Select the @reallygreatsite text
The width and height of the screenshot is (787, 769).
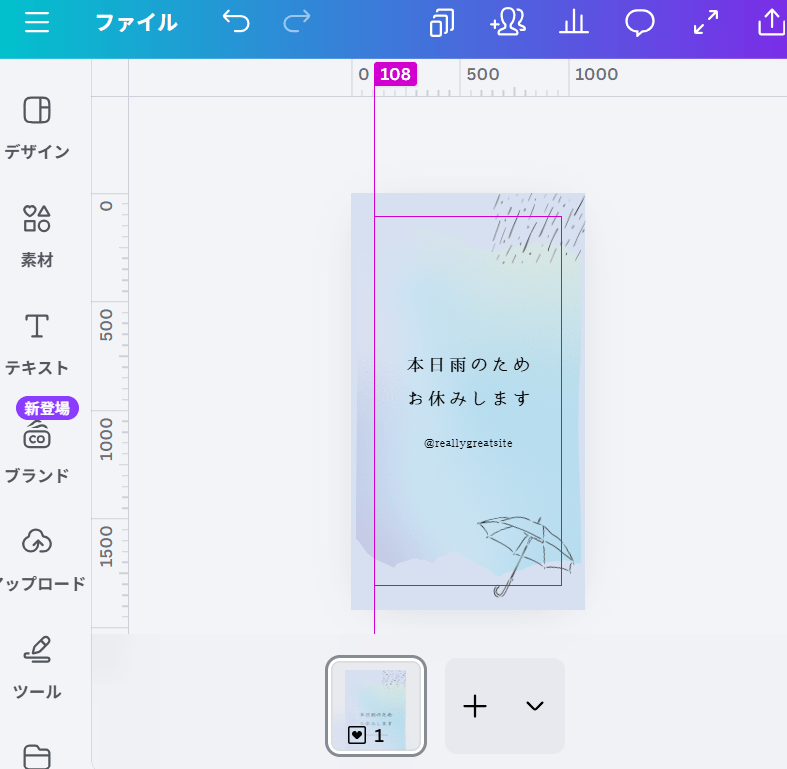pos(468,443)
